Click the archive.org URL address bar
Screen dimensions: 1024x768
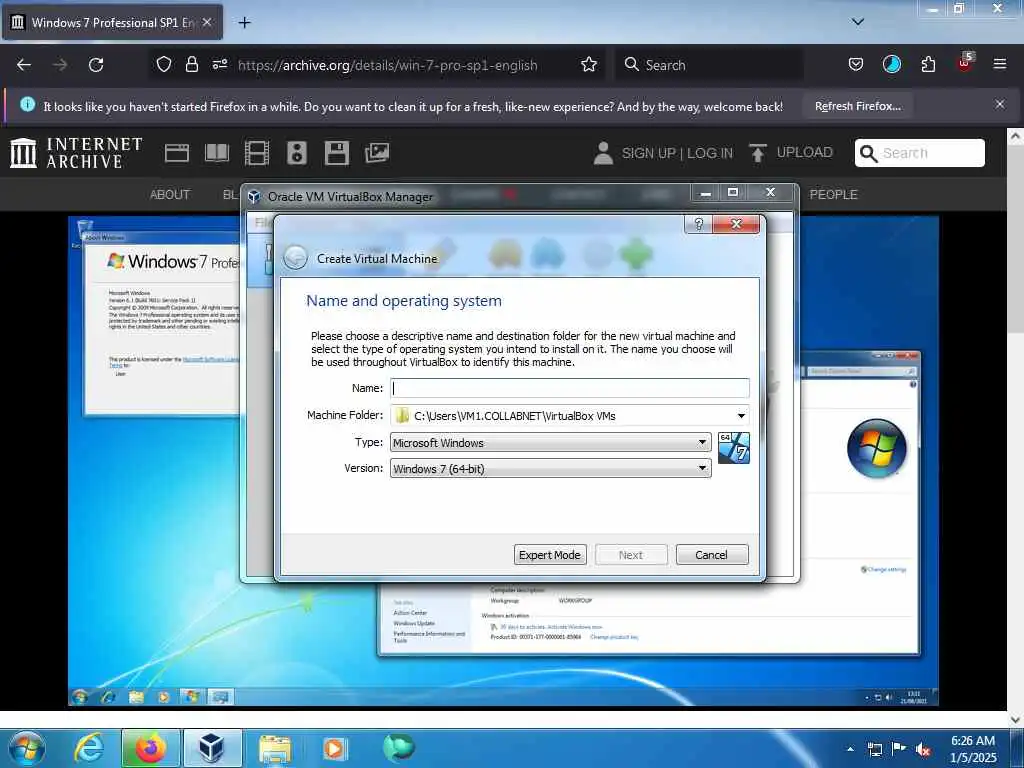[x=387, y=65]
